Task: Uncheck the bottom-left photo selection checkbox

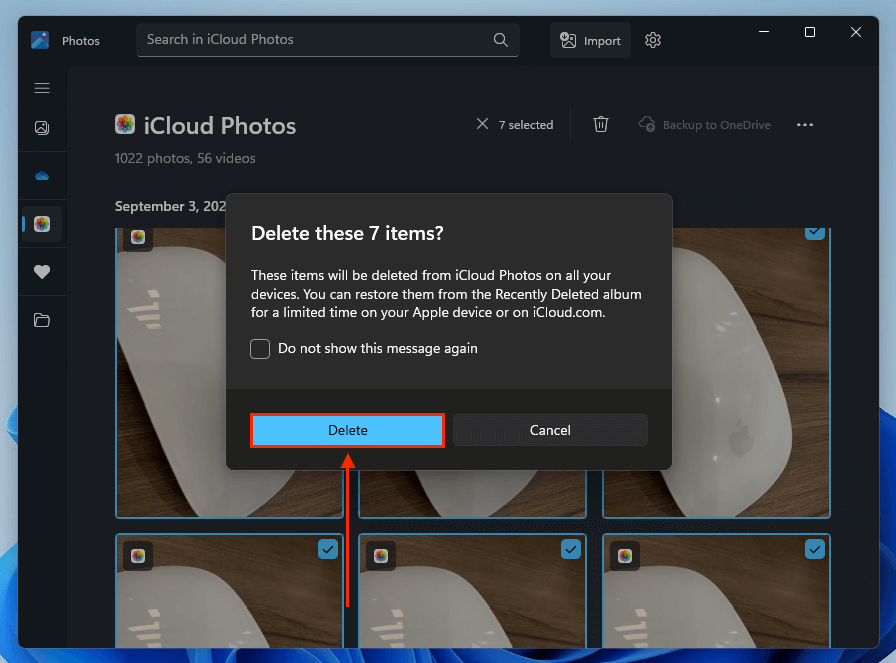Action: point(328,549)
